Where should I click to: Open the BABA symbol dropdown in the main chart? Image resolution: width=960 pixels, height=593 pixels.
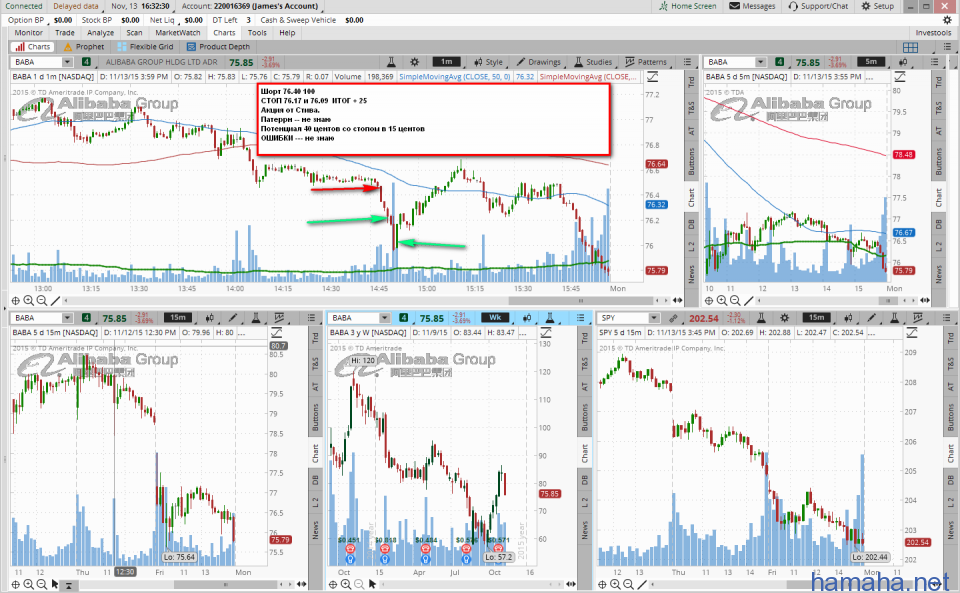(67, 62)
